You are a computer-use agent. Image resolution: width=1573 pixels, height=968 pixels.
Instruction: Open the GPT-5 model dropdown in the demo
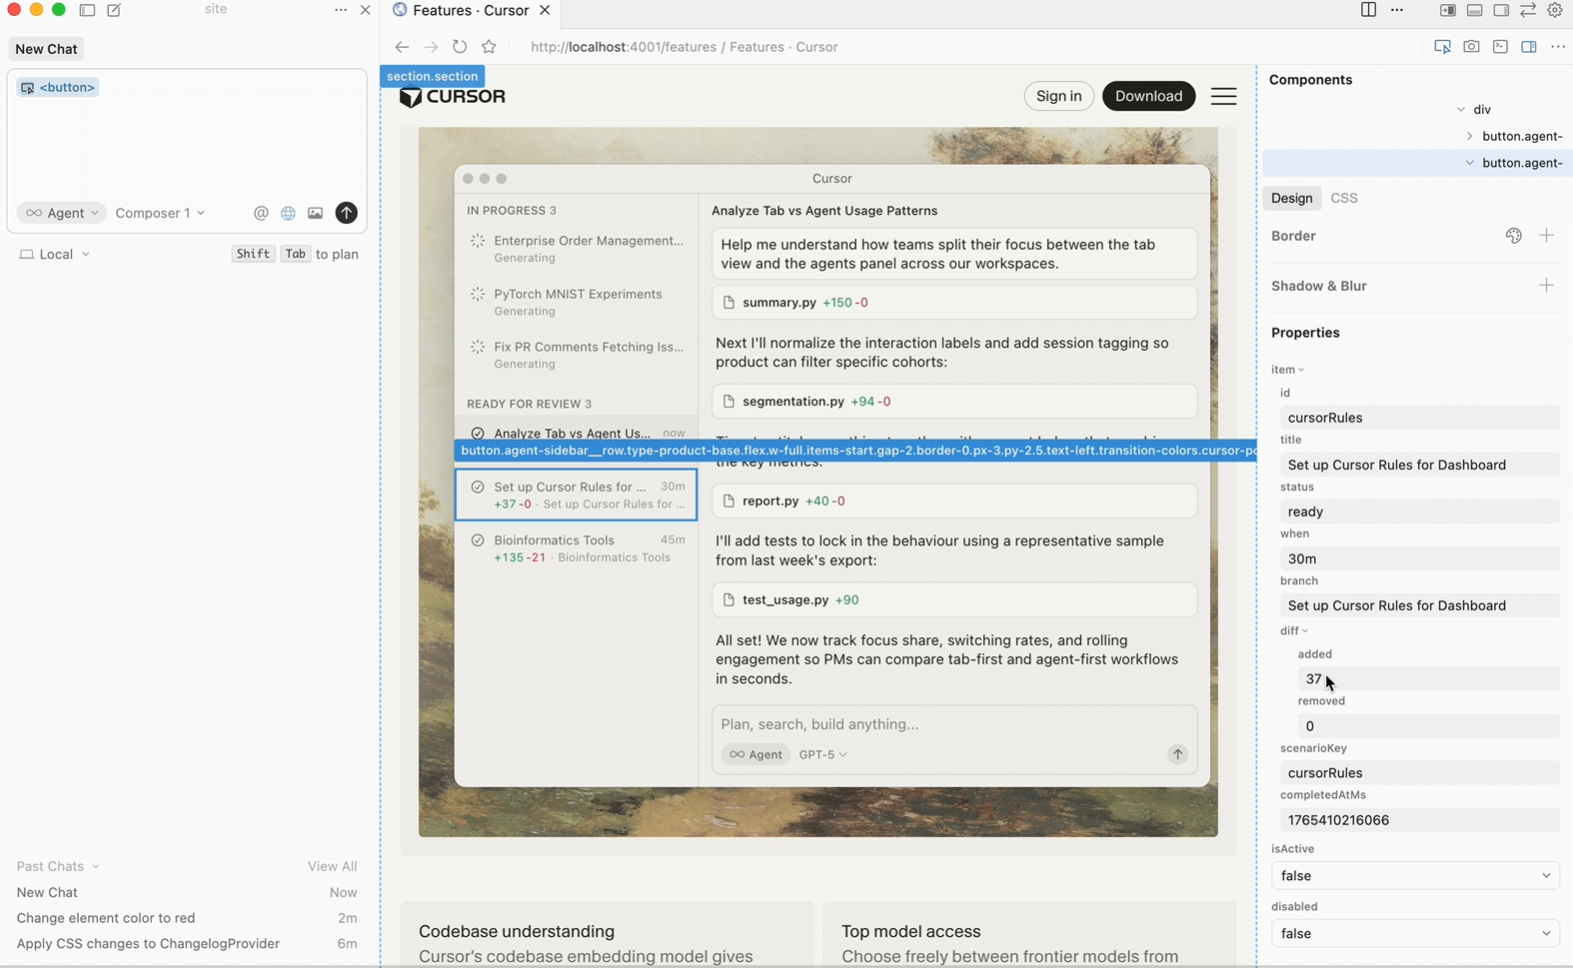click(x=823, y=755)
